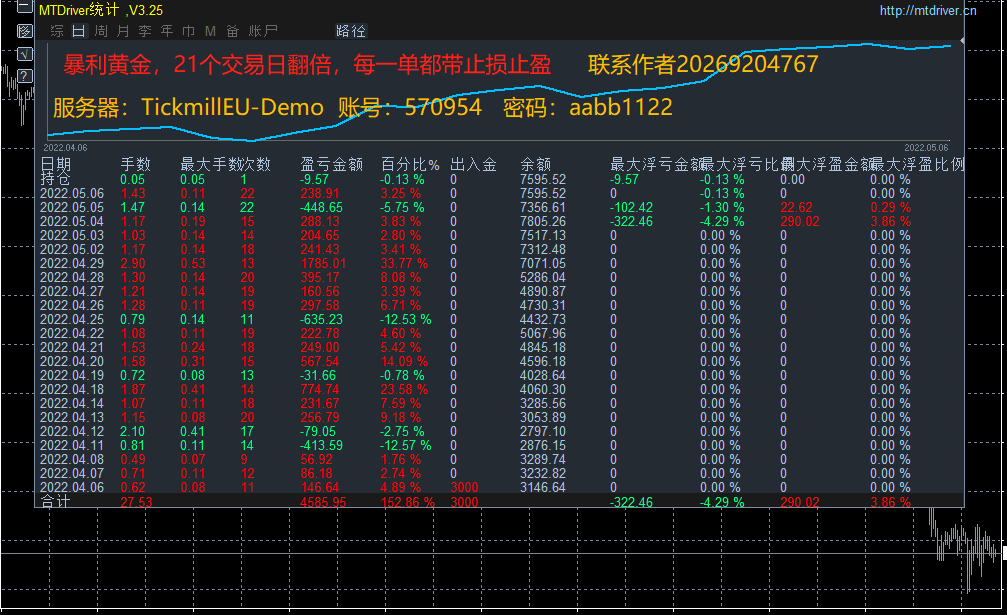Select the 2022.04.18 date row

pyautogui.click(x=72, y=389)
